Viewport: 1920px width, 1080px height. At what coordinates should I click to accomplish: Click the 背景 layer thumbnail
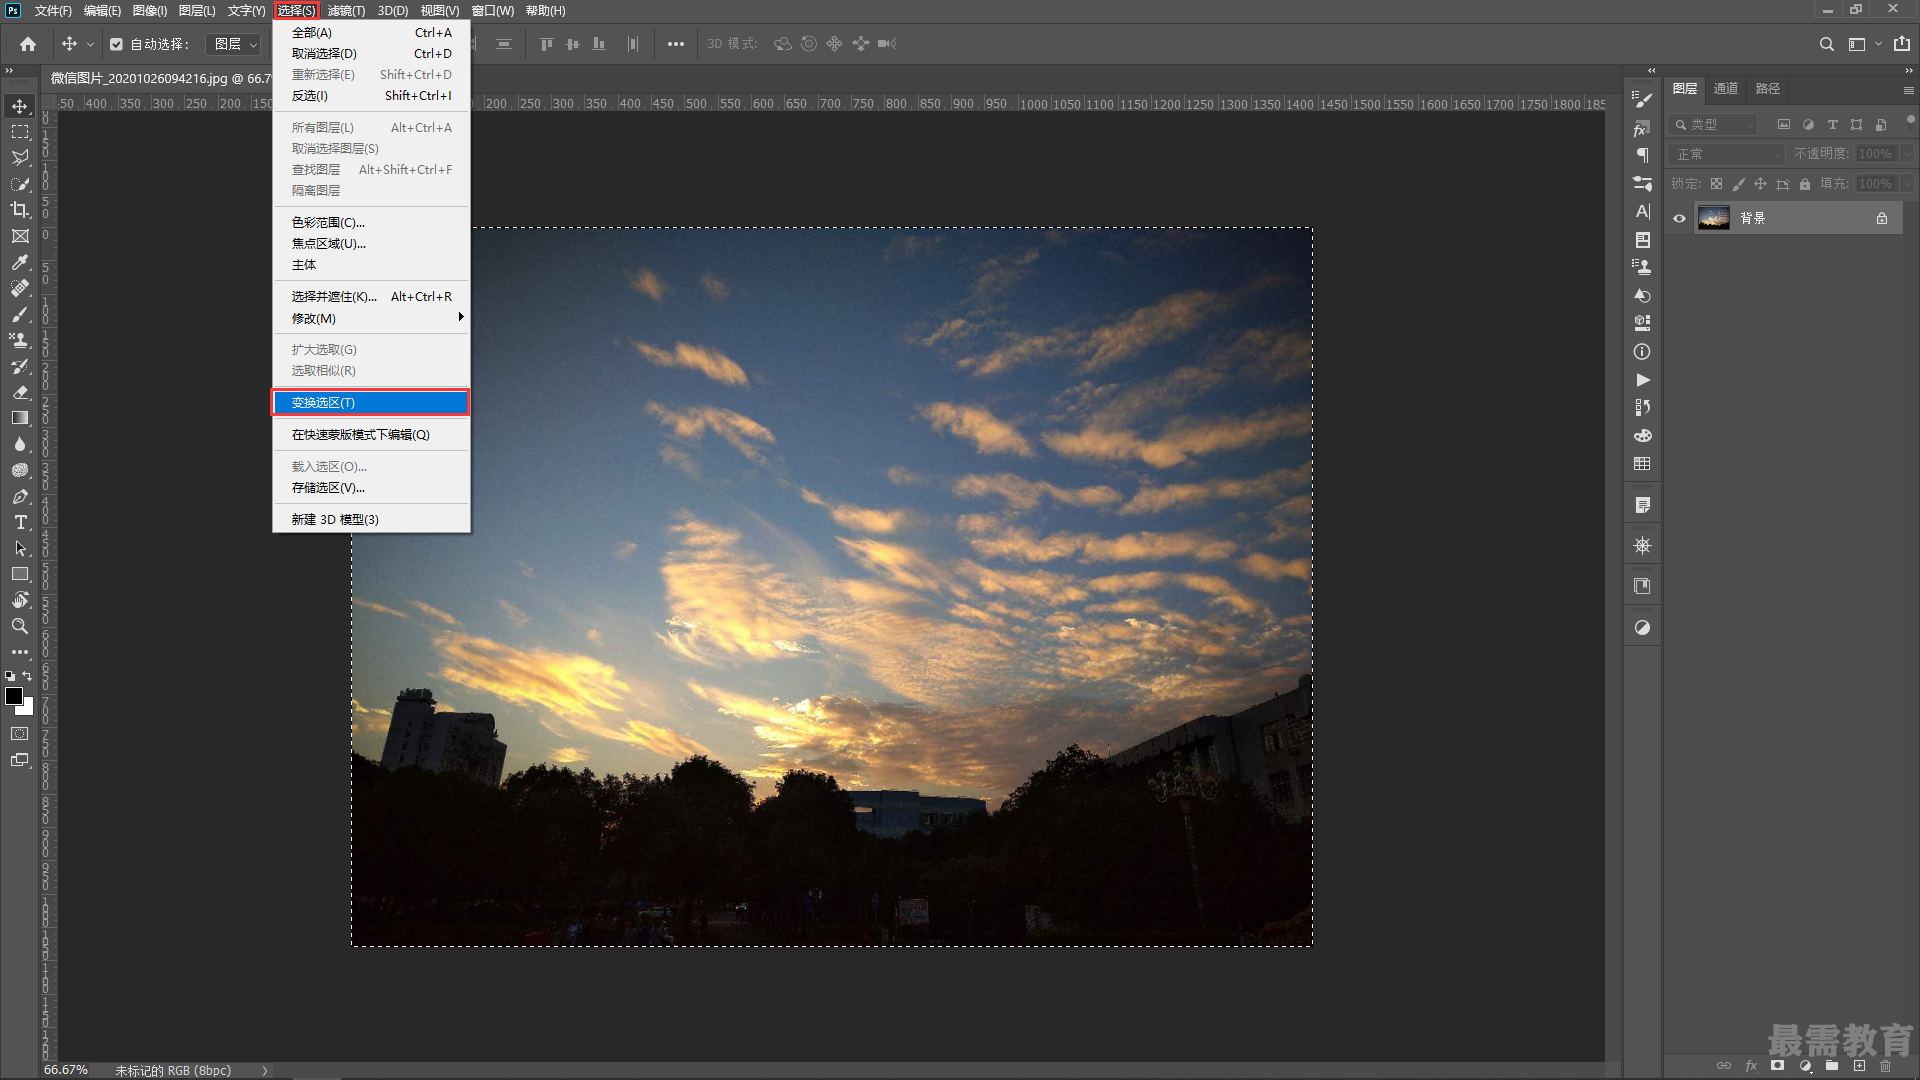tap(1714, 218)
